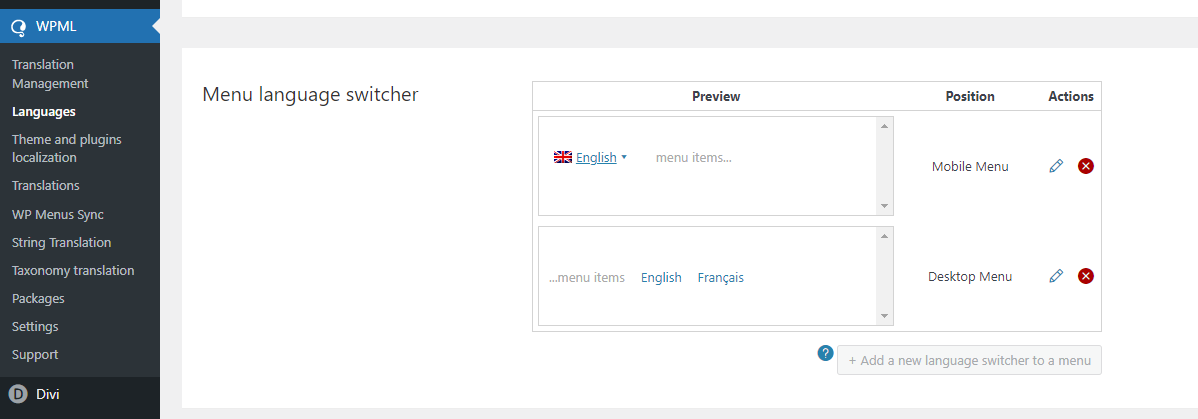
Task: Open WP Menus Sync
Action: [x=58, y=214]
